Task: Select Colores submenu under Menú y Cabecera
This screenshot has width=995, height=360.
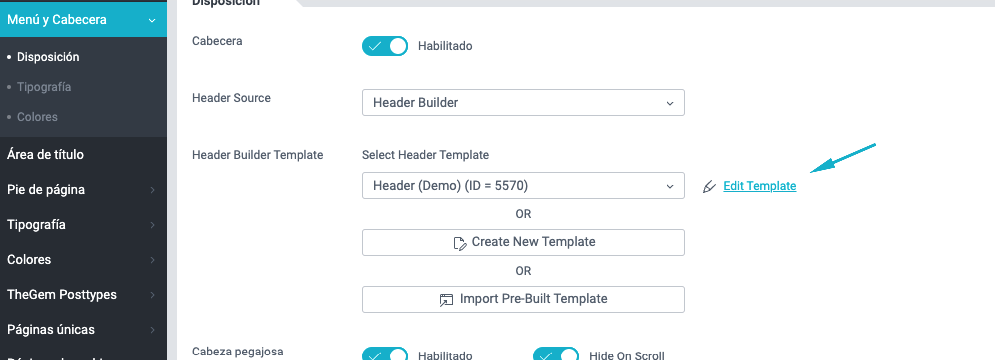Action: coord(37,117)
